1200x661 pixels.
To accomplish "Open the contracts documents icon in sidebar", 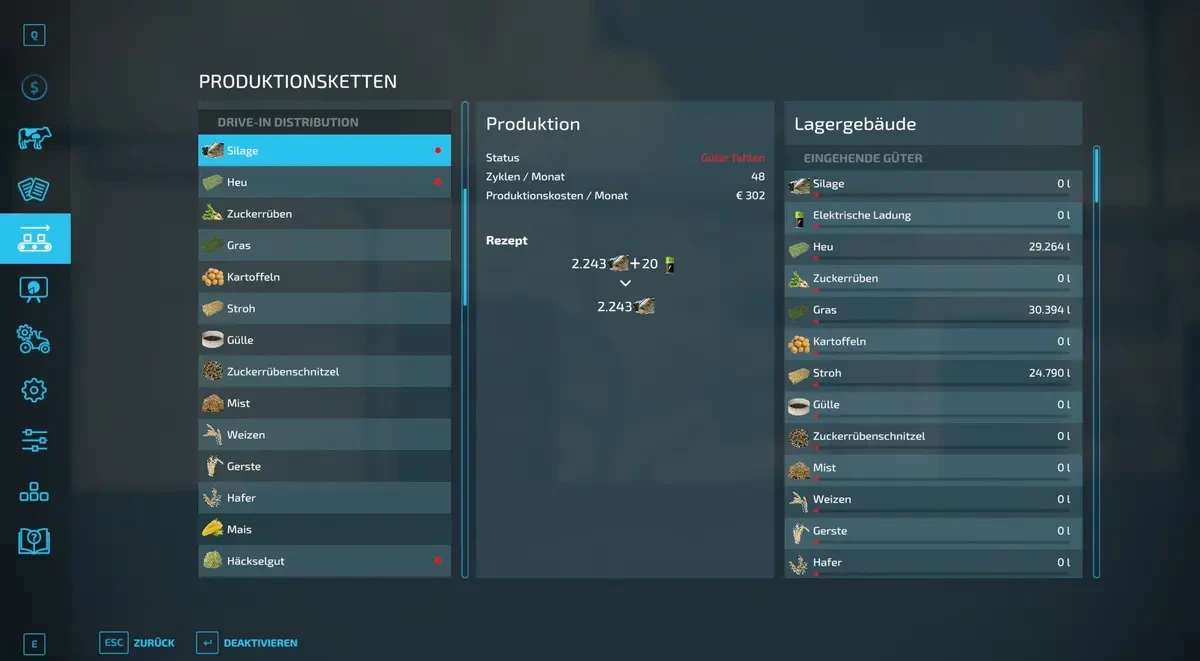I will coord(35,189).
